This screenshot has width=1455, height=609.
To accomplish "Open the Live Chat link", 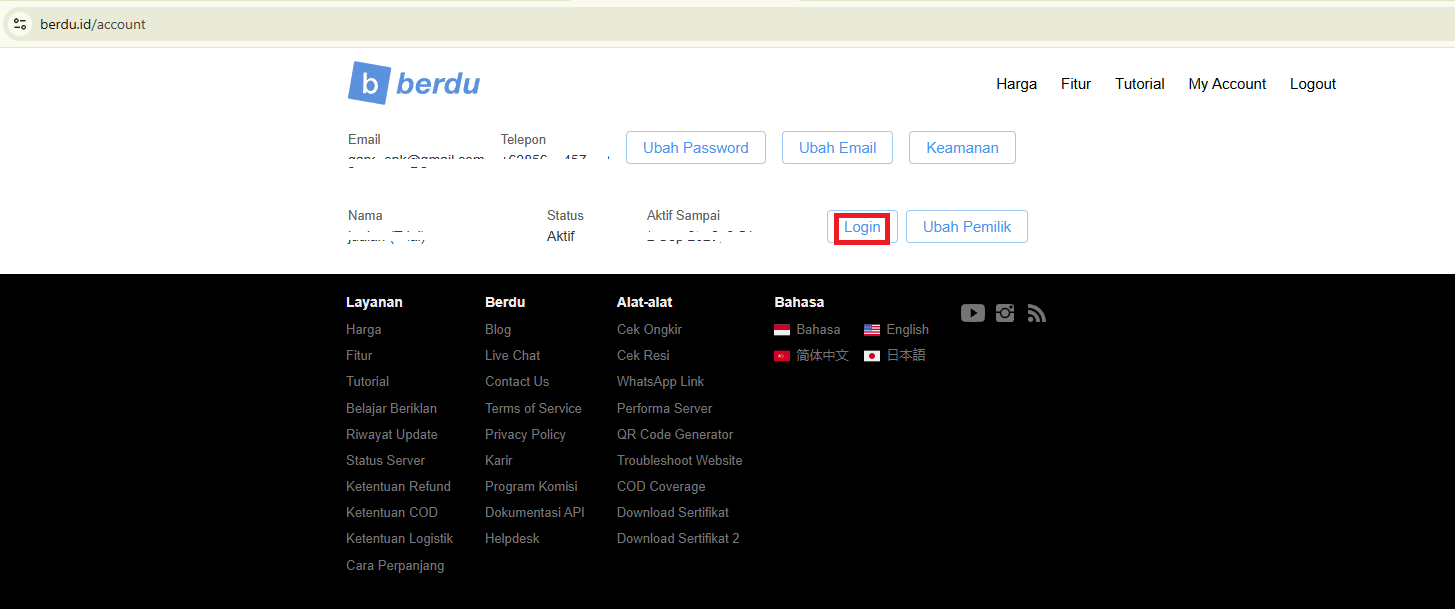I will [513, 355].
